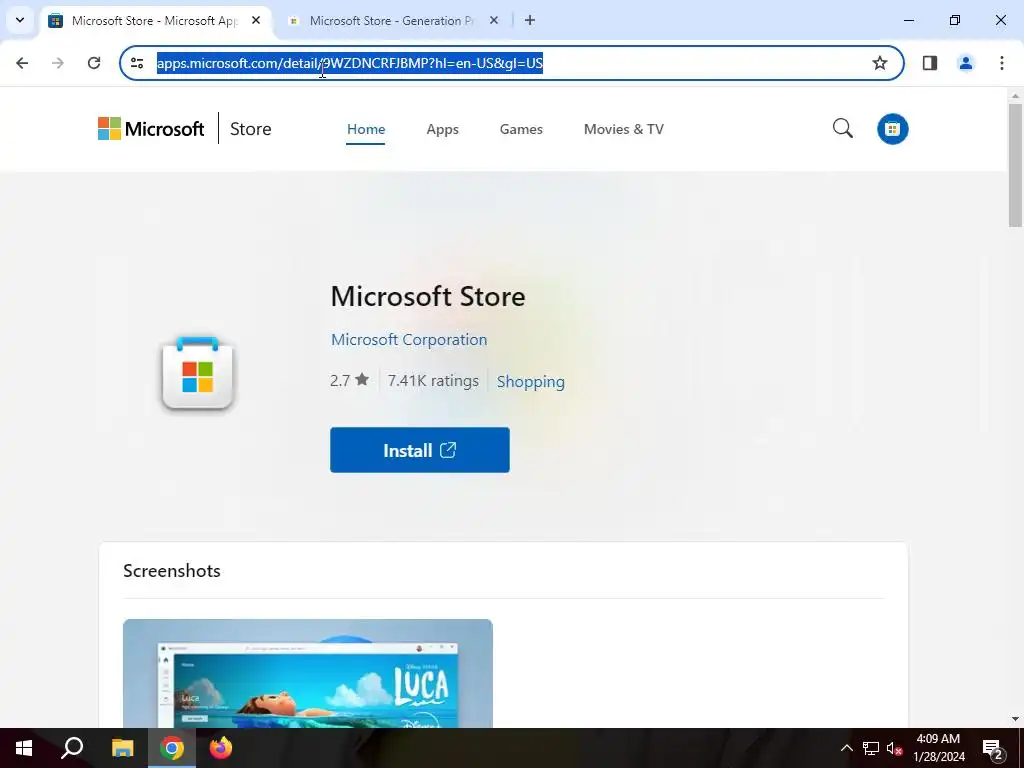The image size is (1024, 768).
Task: Click the 2.7 star rating
Action: tap(349, 380)
